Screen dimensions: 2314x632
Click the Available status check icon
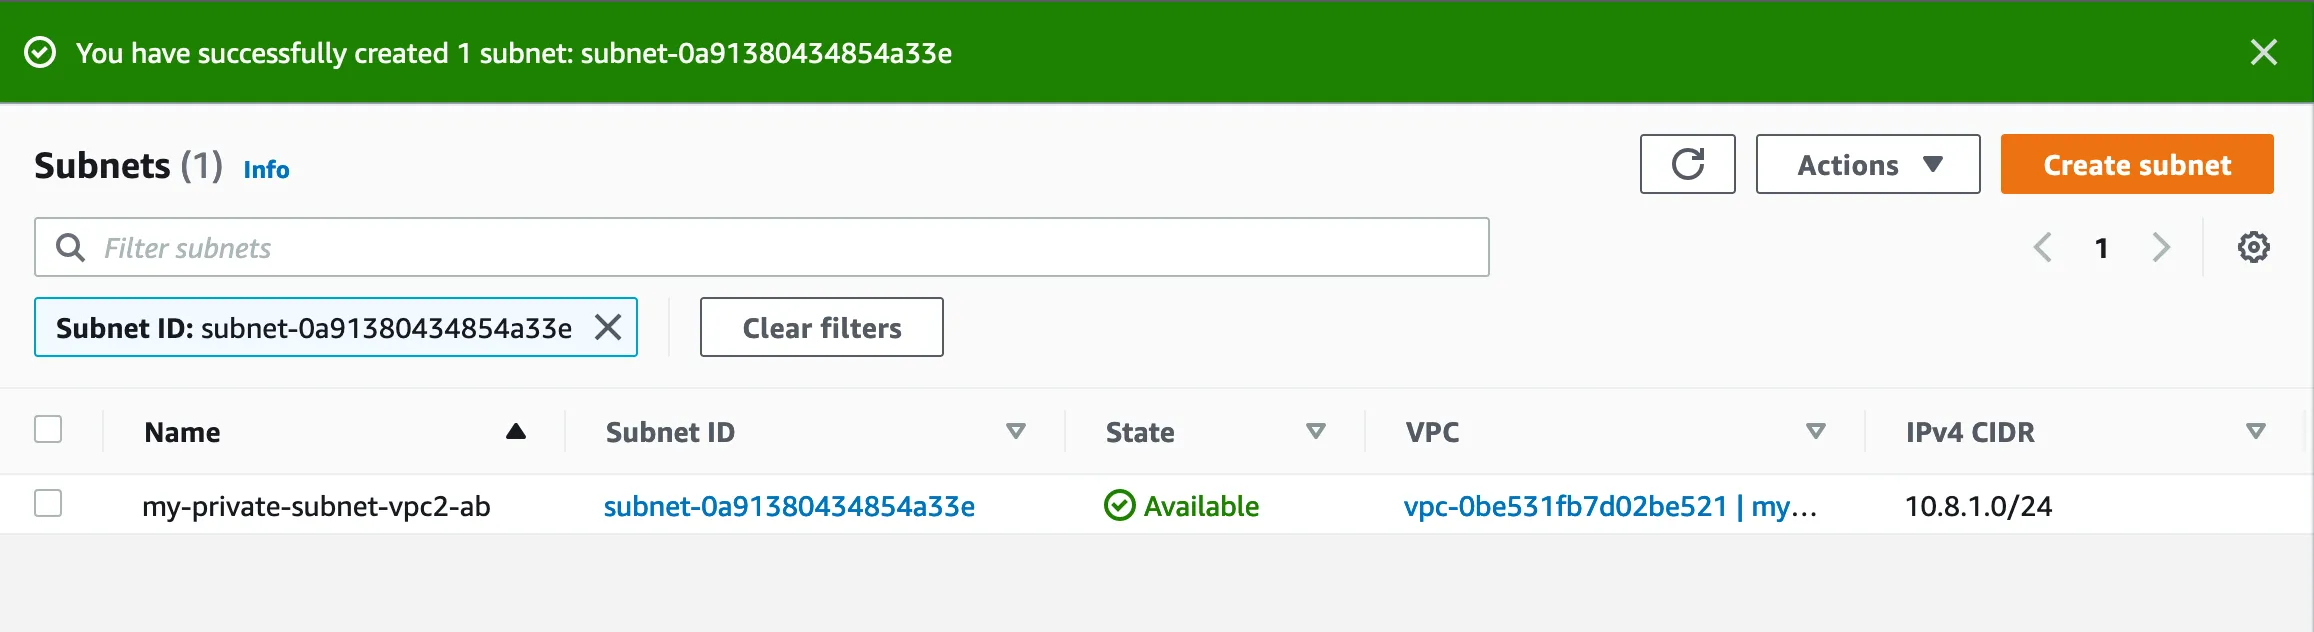tap(1119, 506)
